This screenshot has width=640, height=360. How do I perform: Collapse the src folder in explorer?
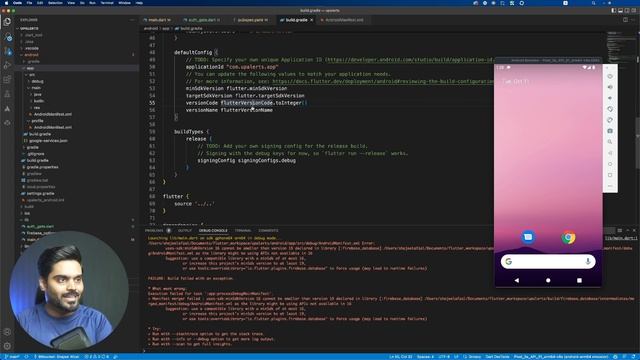32,75
